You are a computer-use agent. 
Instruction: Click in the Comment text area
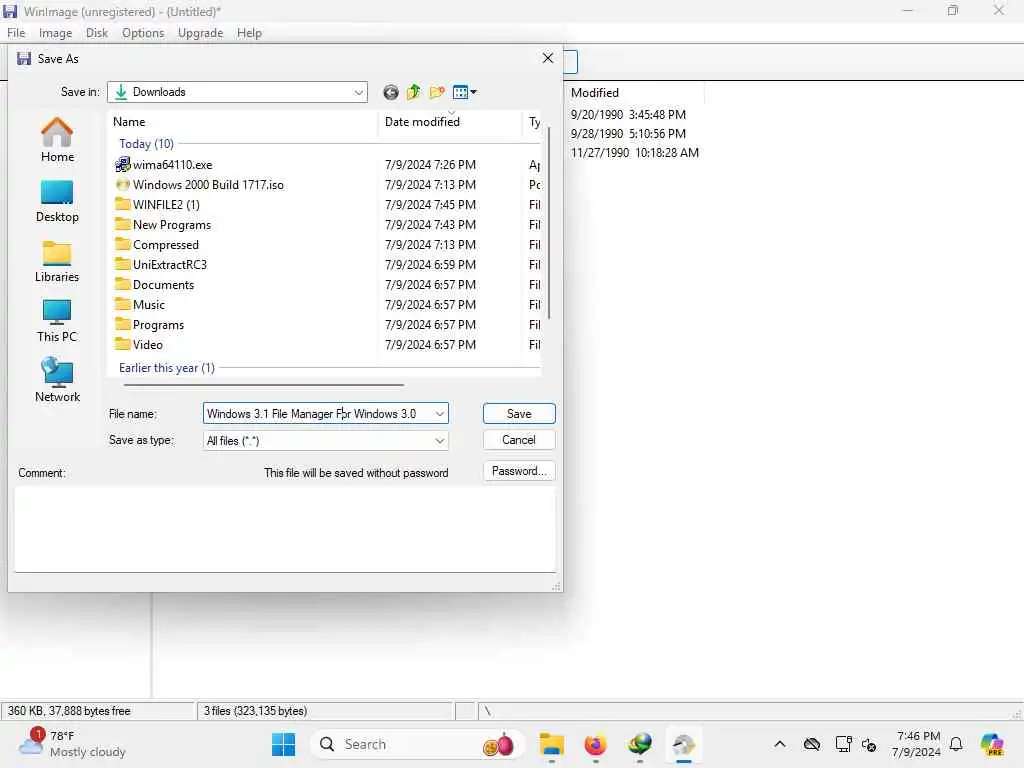tap(285, 529)
